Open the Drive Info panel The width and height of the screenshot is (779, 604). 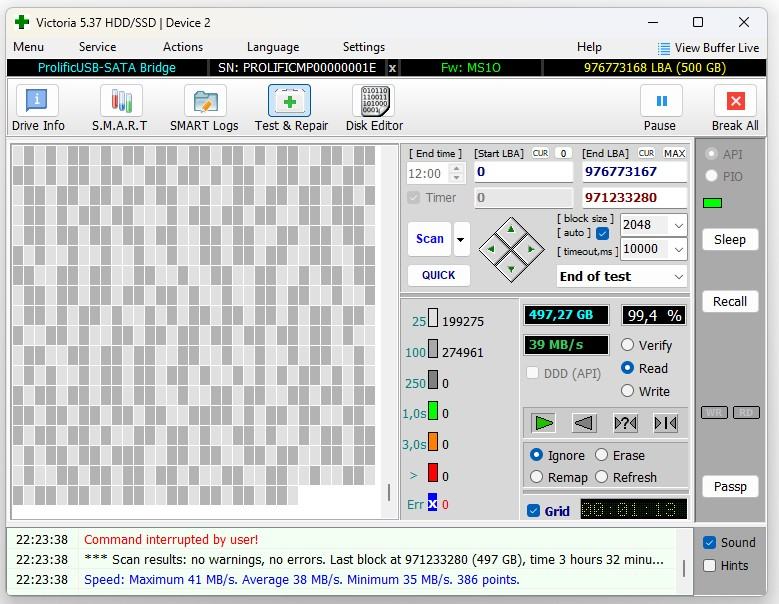pos(38,108)
